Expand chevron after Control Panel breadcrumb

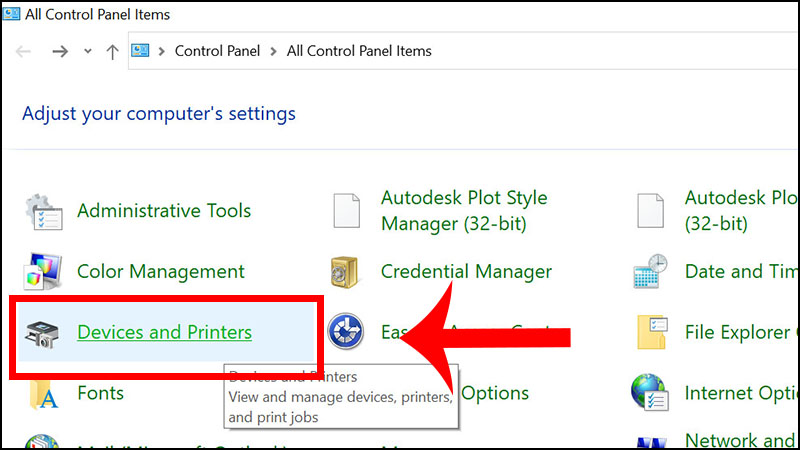(273, 51)
